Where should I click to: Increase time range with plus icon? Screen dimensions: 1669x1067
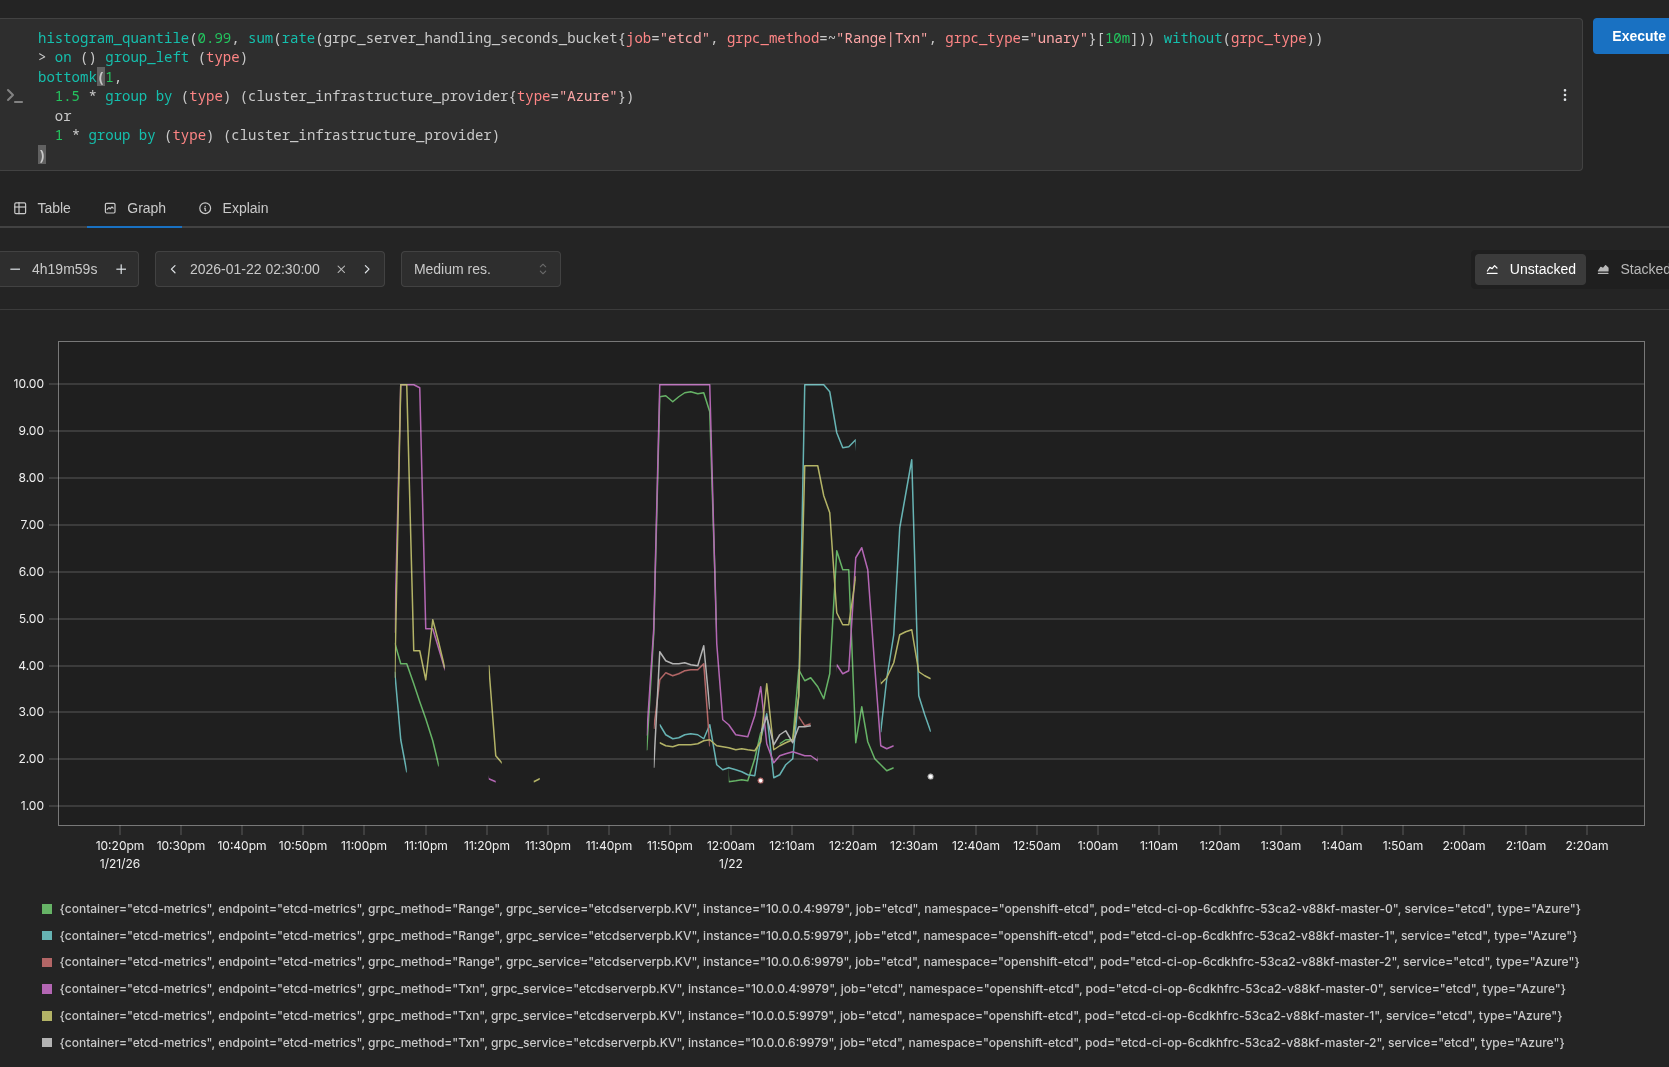pos(121,269)
